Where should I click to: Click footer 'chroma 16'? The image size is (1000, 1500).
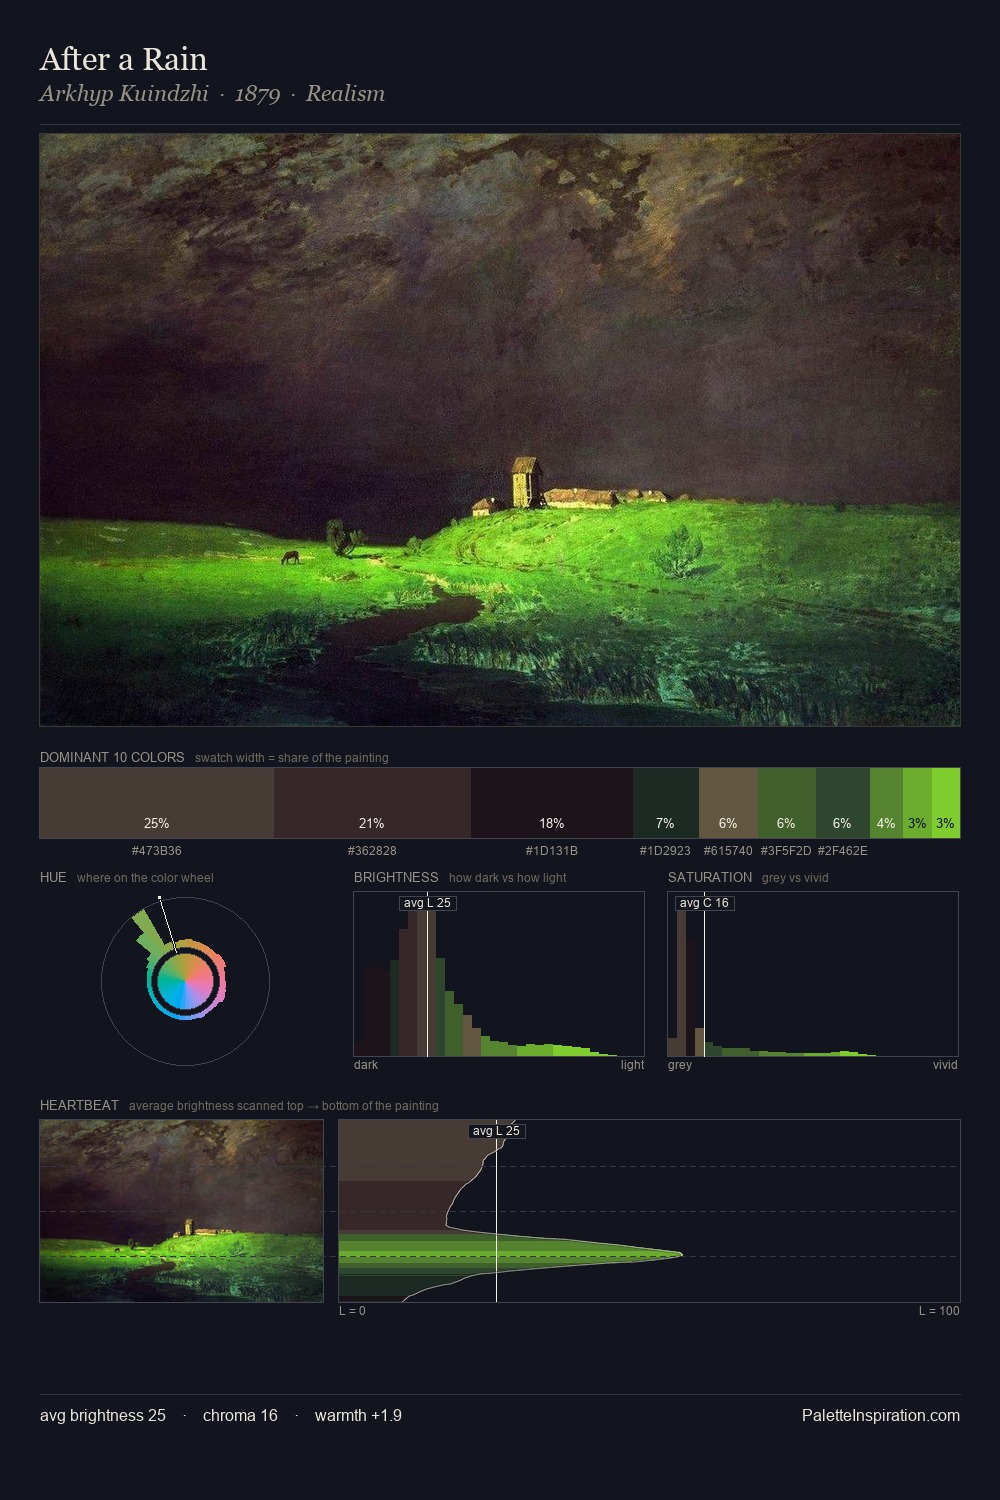pyautogui.click(x=240, y=1415)
